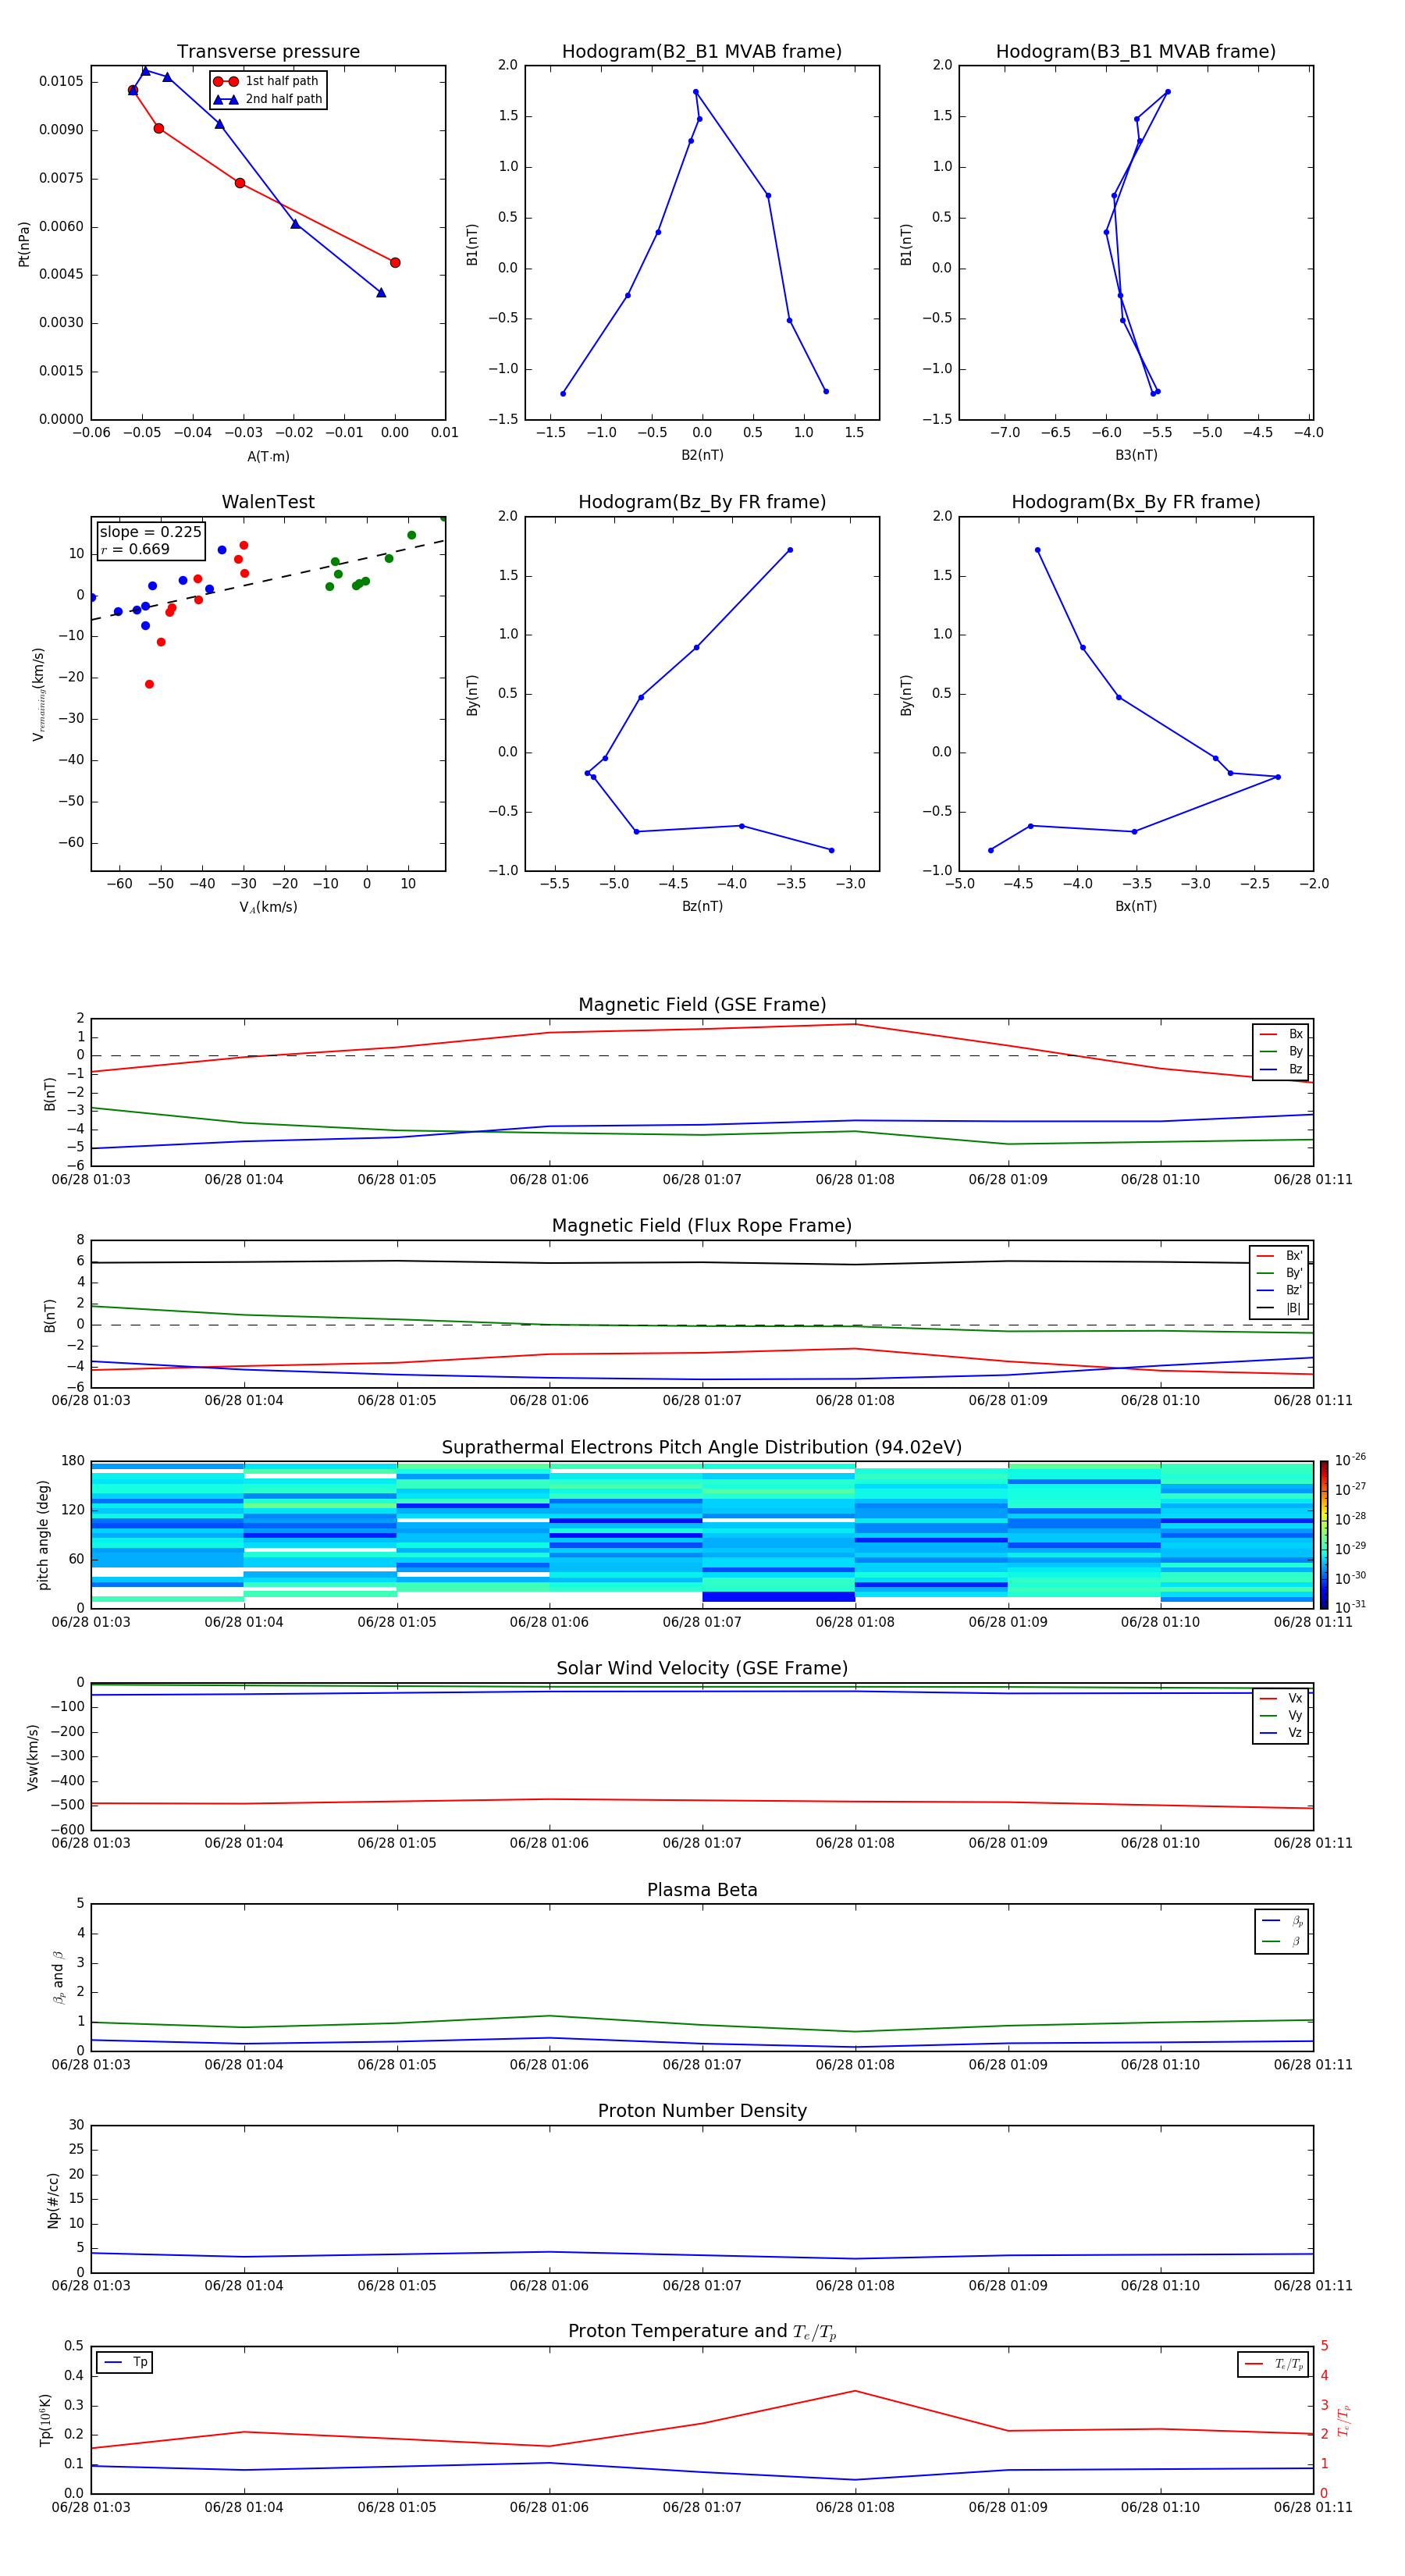Select the Bz entry in the GSE field legend
The height and width of the screenshot is (2576, 1405).
[x=1281, y=1069]
